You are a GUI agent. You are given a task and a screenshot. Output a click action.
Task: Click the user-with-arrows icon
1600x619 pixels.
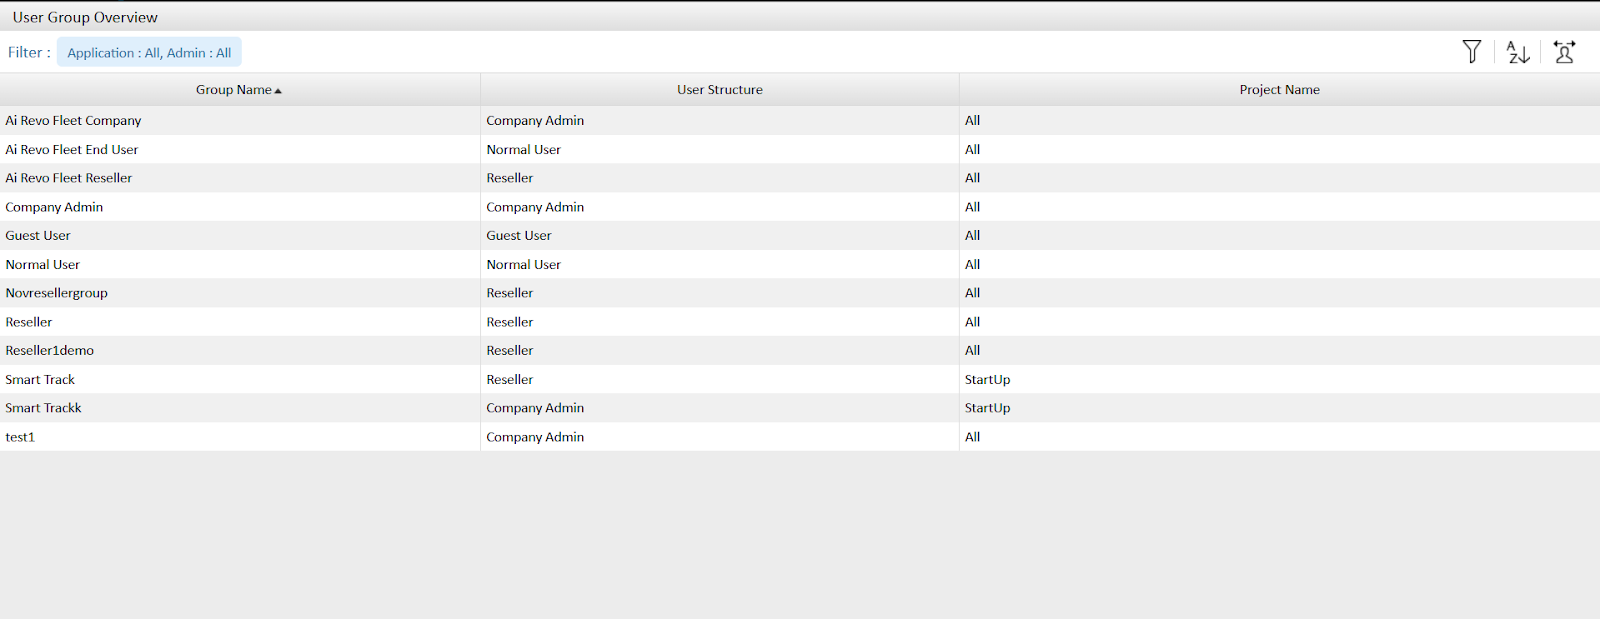tap(1564, 52)
